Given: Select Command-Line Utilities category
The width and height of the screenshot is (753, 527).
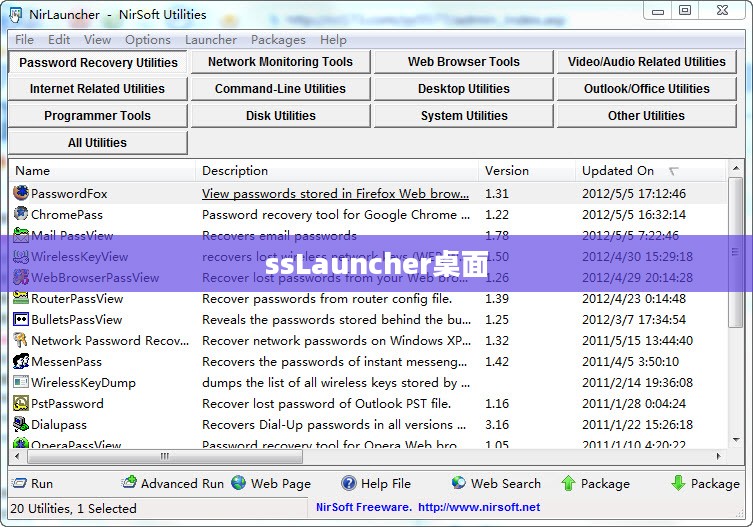Looking at the screenshot, I should coord(280,89).
